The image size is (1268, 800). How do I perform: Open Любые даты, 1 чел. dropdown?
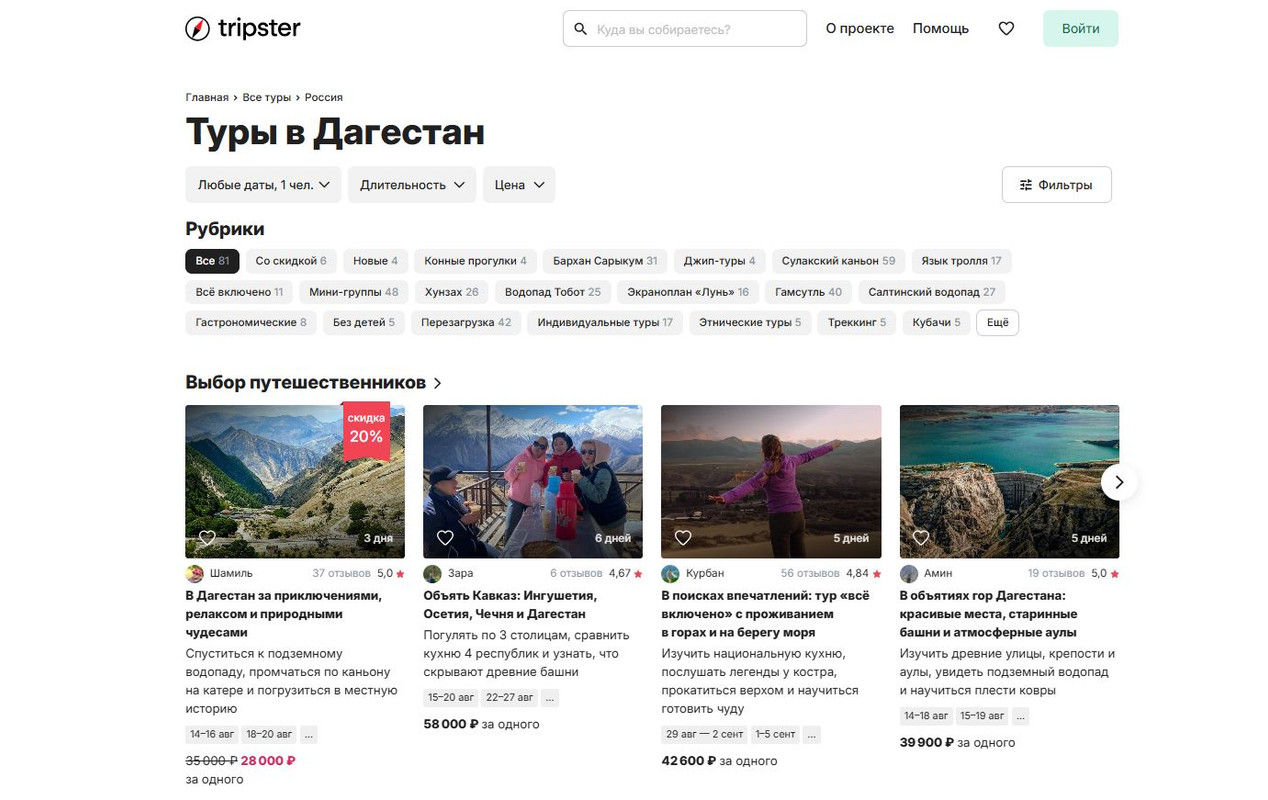click(x=264, y=185)
